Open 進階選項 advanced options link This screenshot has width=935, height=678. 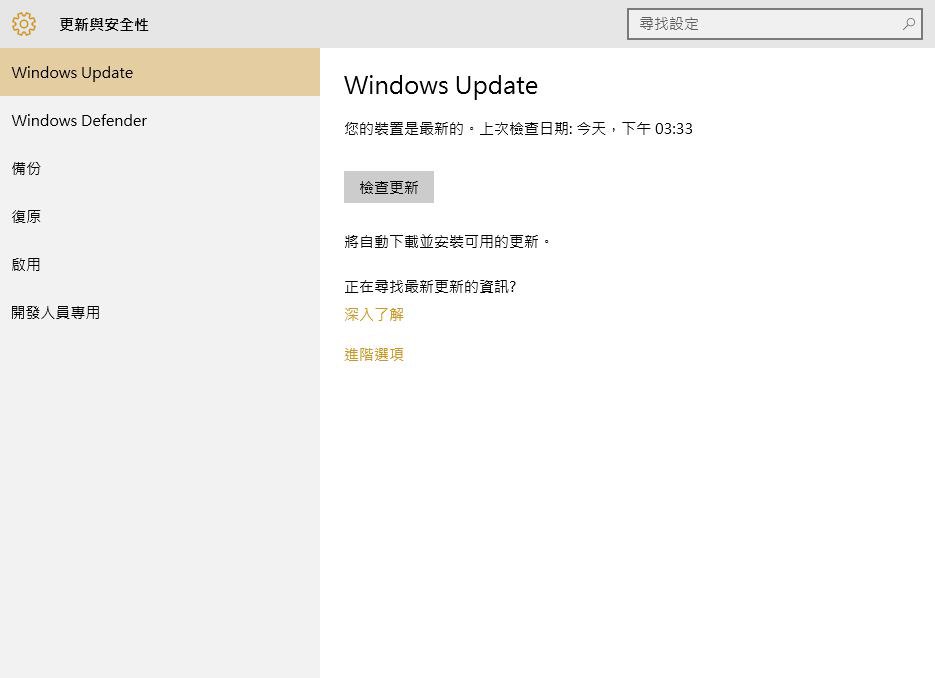374,354
